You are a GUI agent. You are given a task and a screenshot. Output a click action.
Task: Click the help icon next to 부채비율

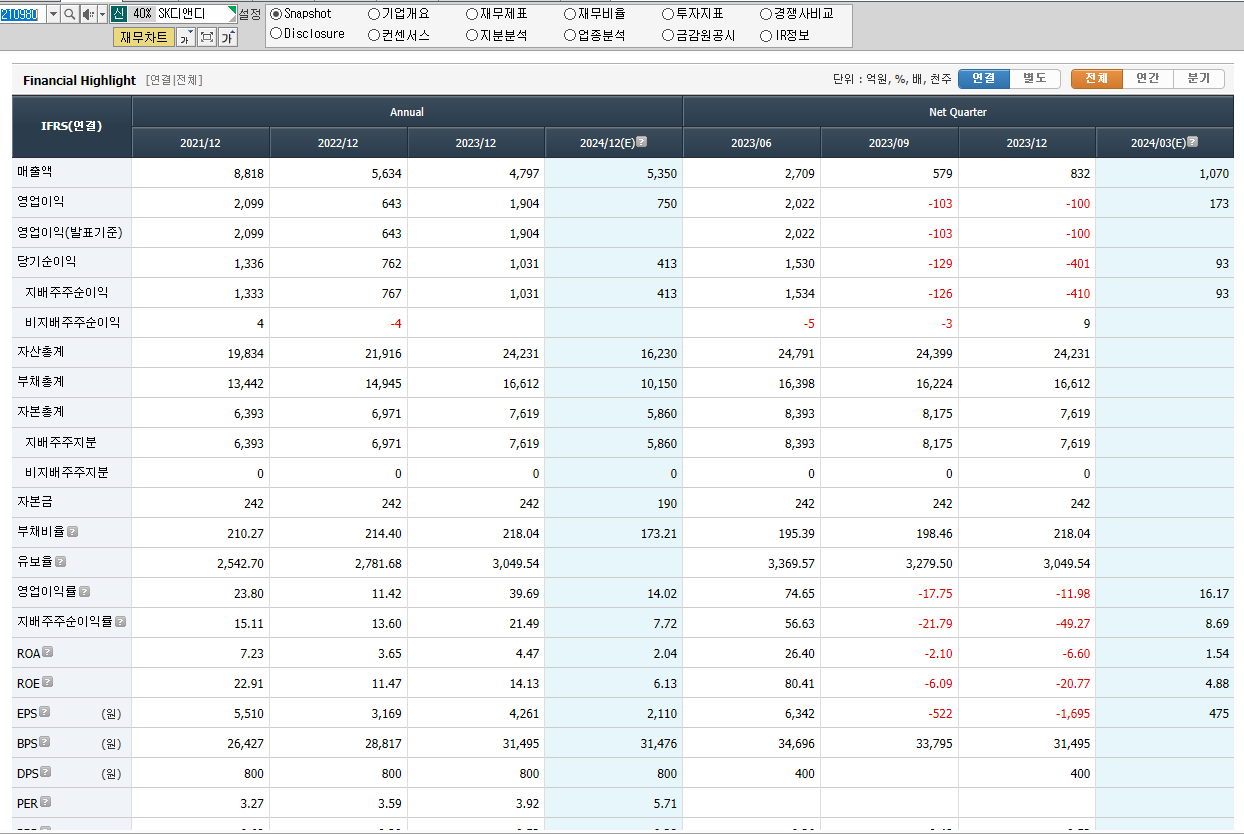point(73,532)
